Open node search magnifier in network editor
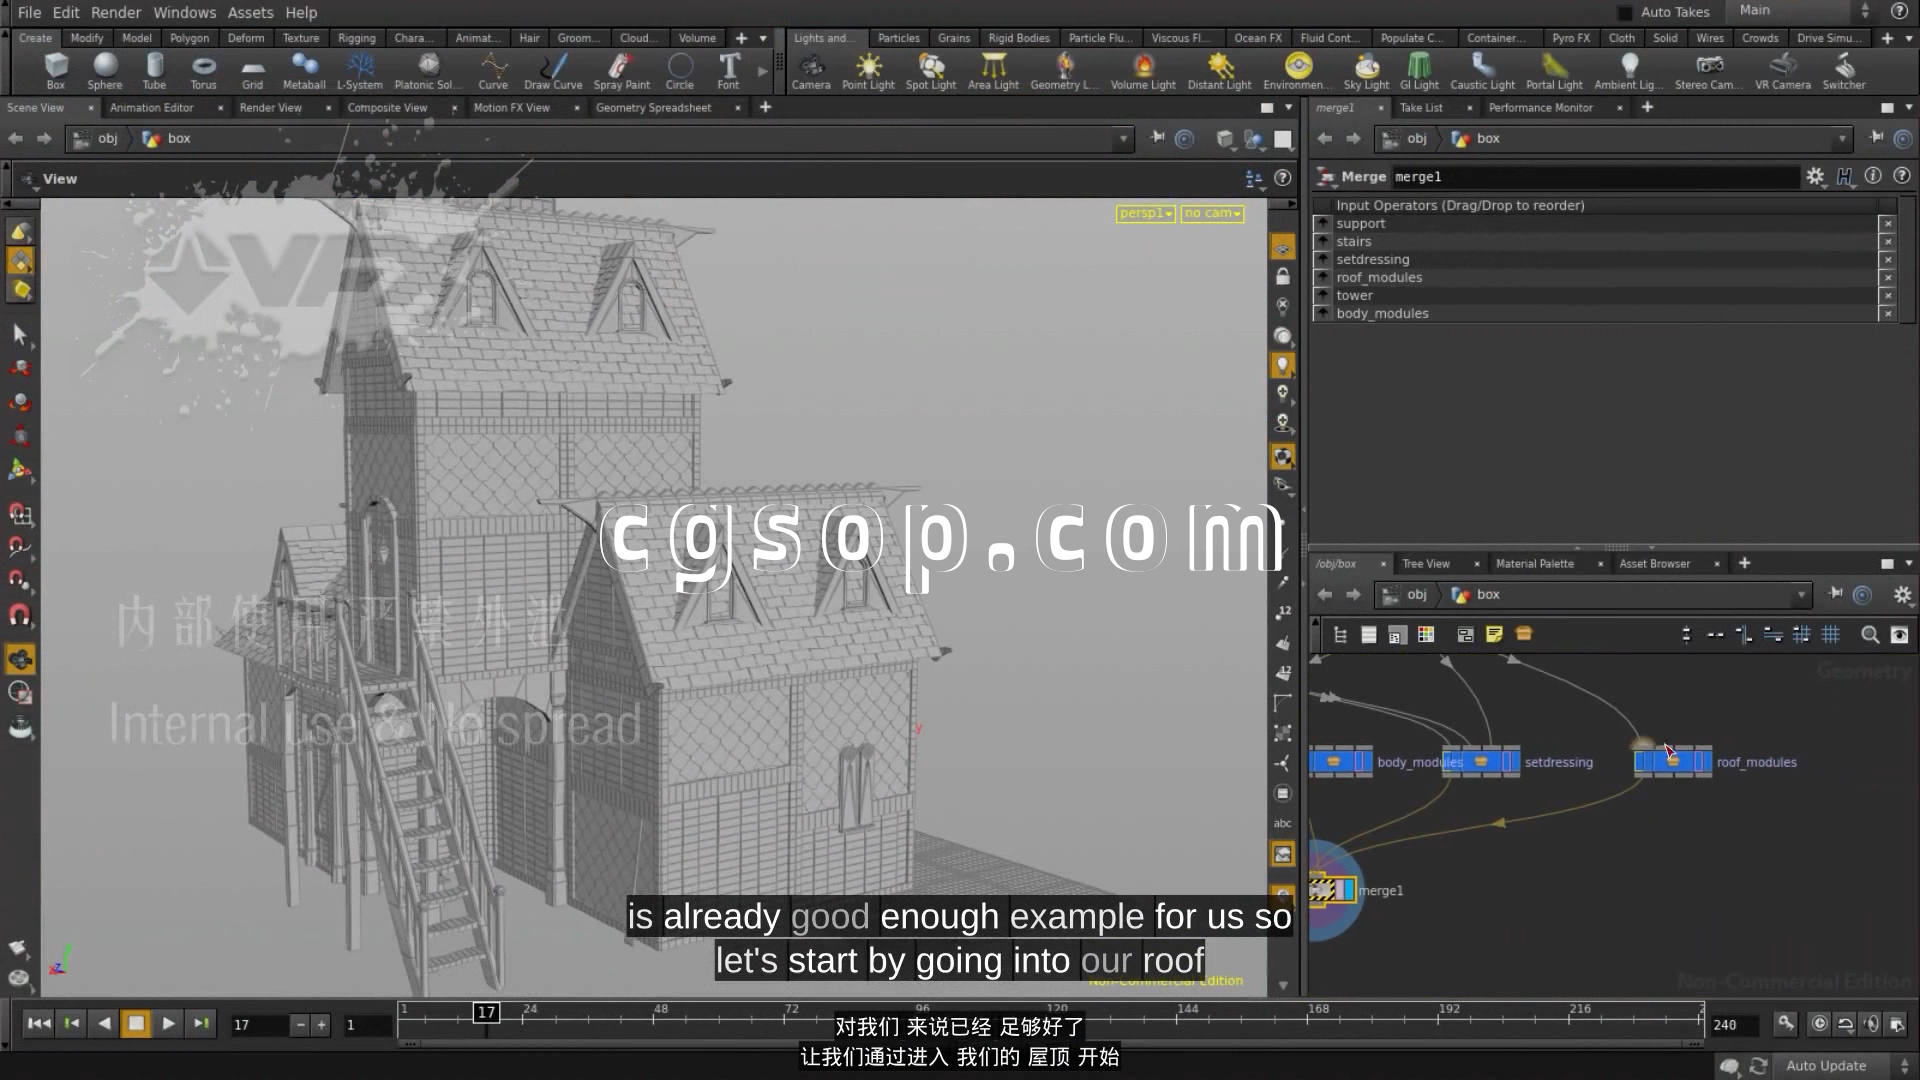Screen dimensions: 1920x1080 point(1869,635)
